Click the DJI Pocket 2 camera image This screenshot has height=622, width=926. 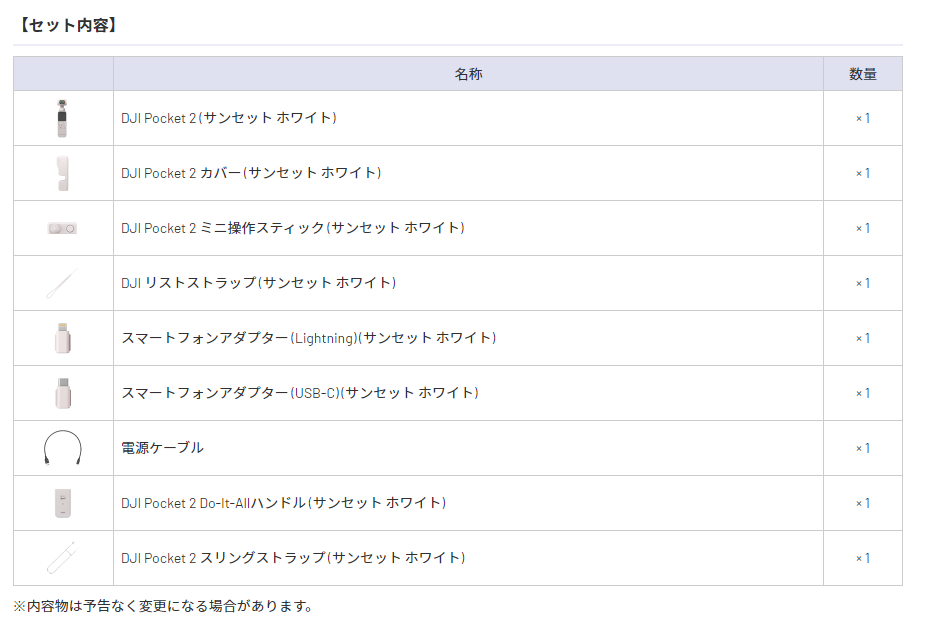pos(63,118)
